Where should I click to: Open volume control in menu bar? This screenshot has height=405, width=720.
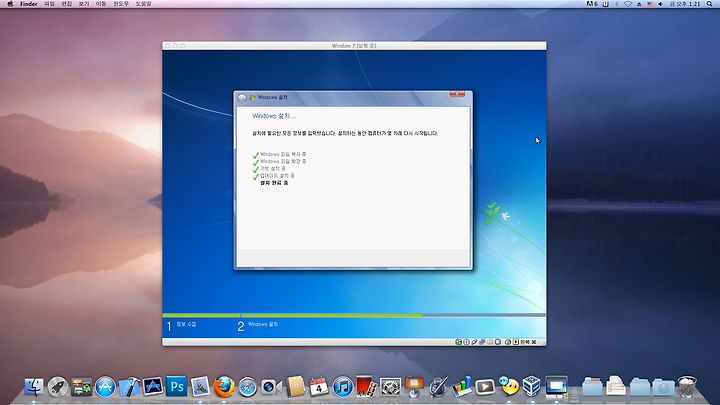pyautogui.click(x=661, y=4)
